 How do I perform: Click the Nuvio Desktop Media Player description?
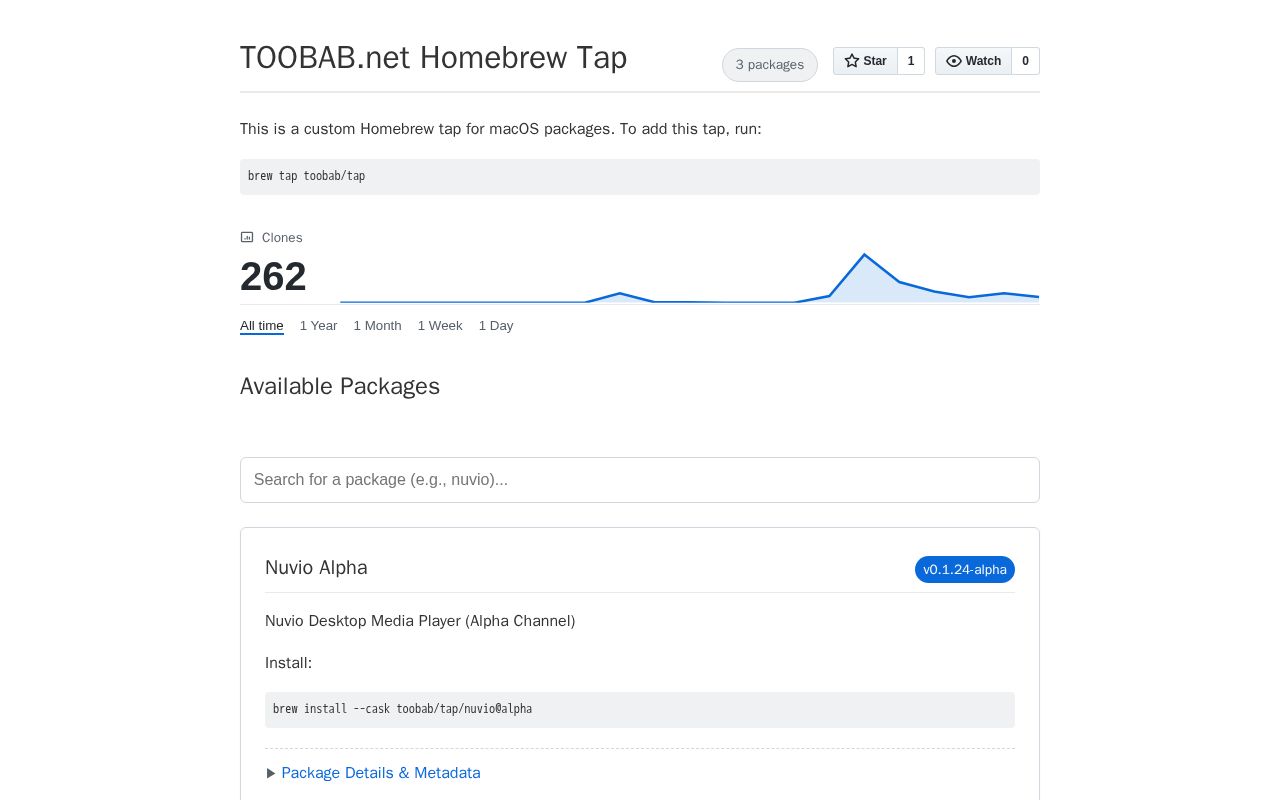pos(420,621)
